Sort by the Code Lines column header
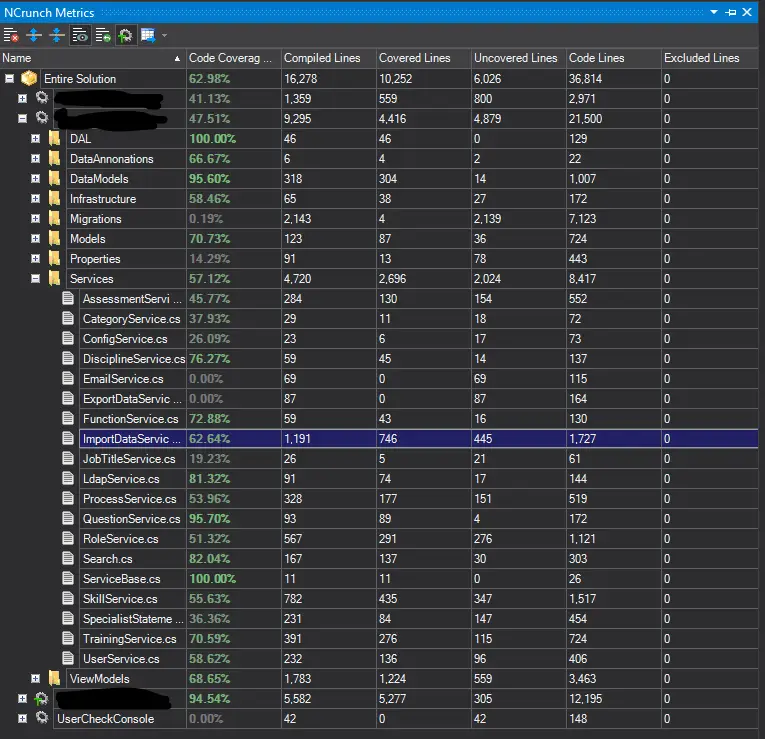The image size is (765, 739). [614, 58]
